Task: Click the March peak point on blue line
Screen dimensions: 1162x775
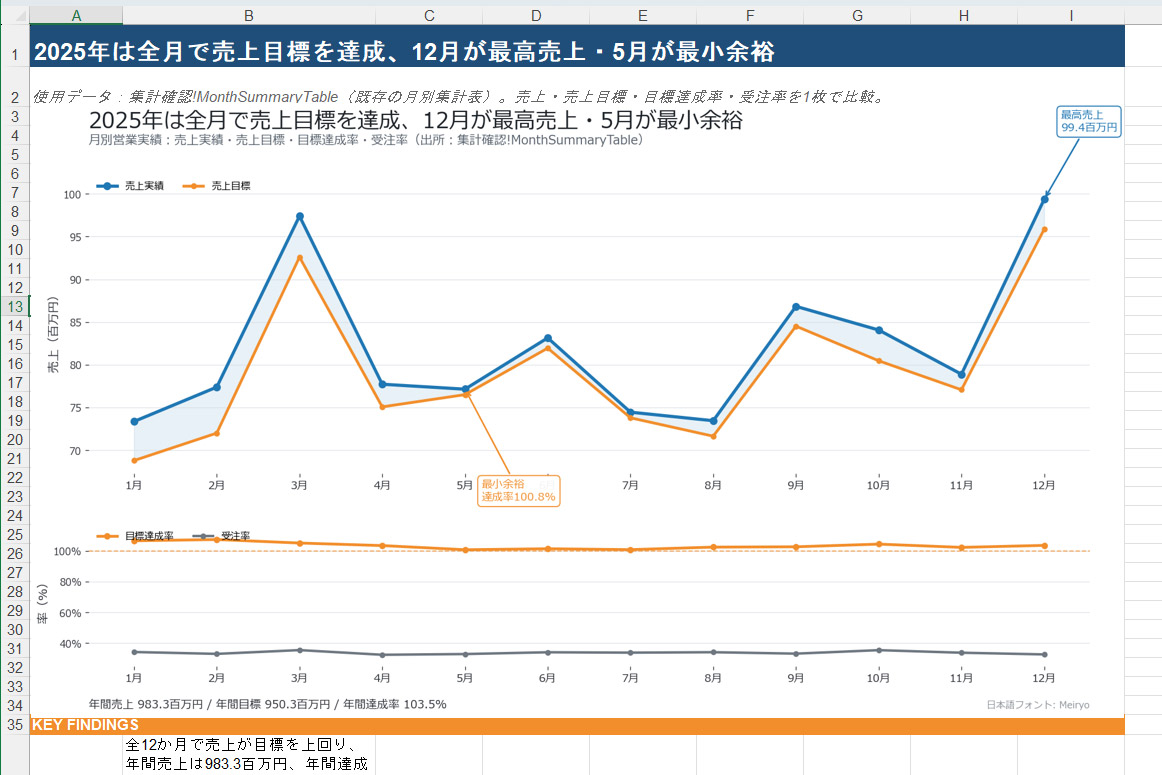Action: click(x=299, y=216)
